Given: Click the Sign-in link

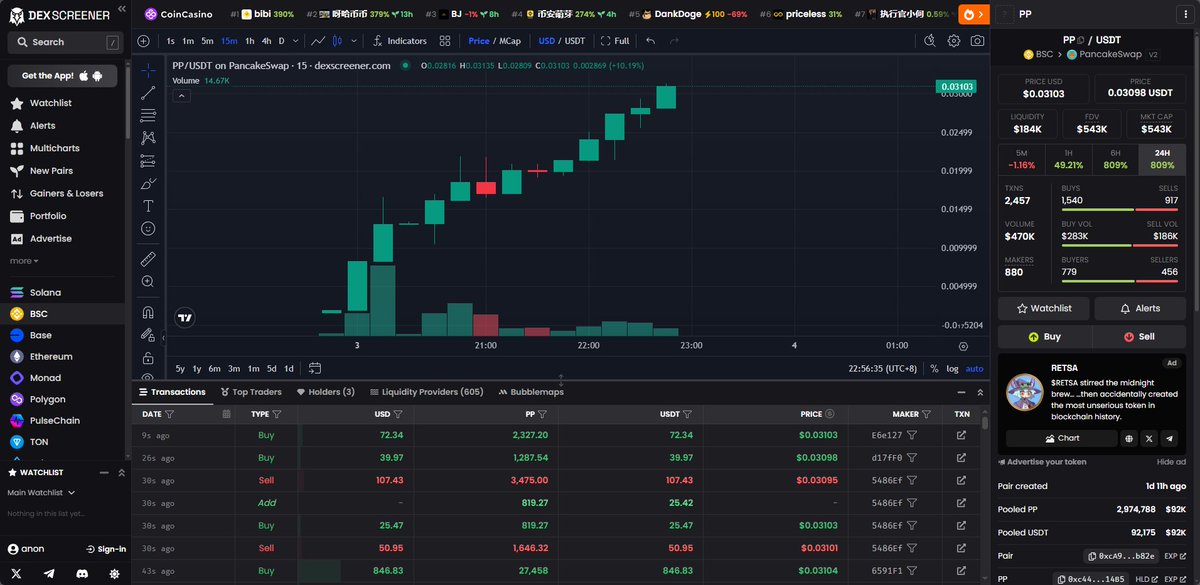Looking at the screenshot, I should pyautogui.click(x=105, y=549).
